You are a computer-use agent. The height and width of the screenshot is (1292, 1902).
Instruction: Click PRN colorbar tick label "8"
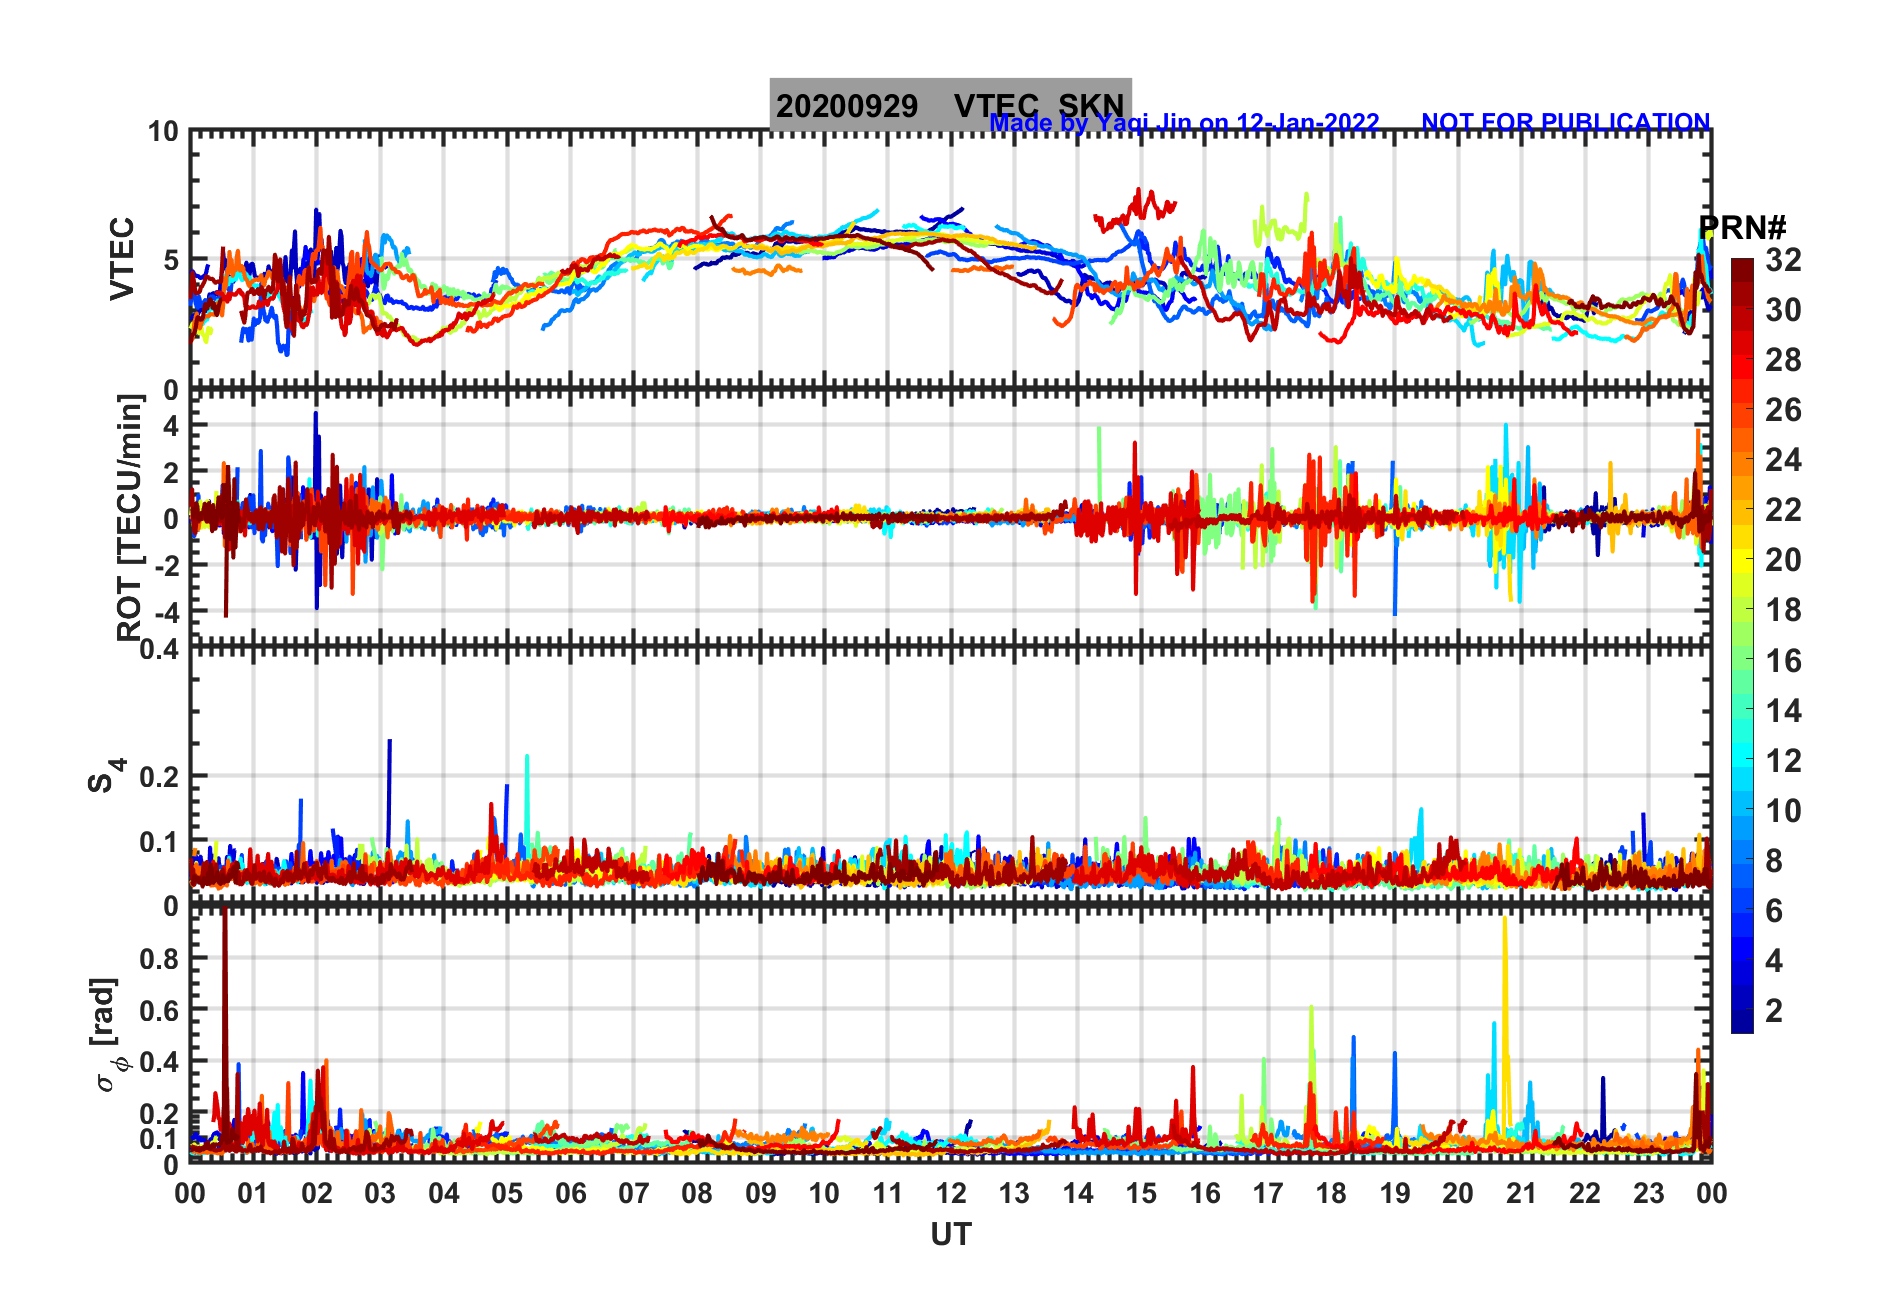point(1774,861)
